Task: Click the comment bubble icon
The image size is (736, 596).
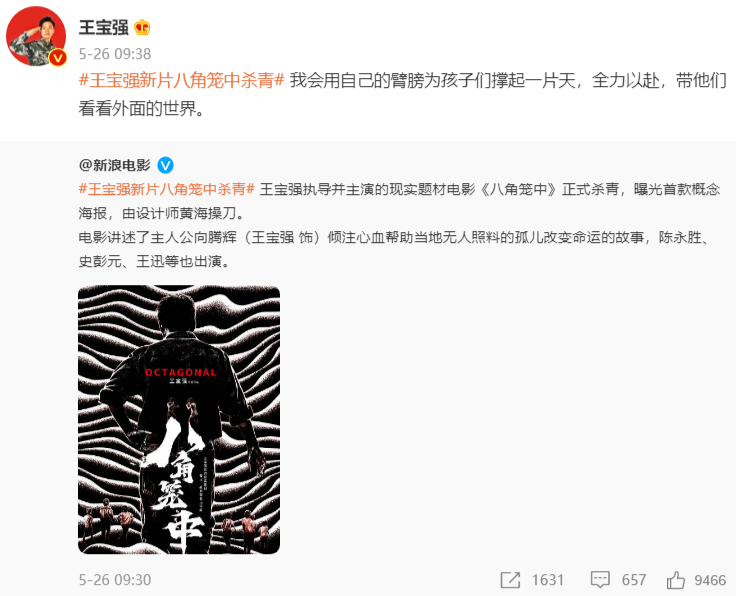Action: [600, 580]
